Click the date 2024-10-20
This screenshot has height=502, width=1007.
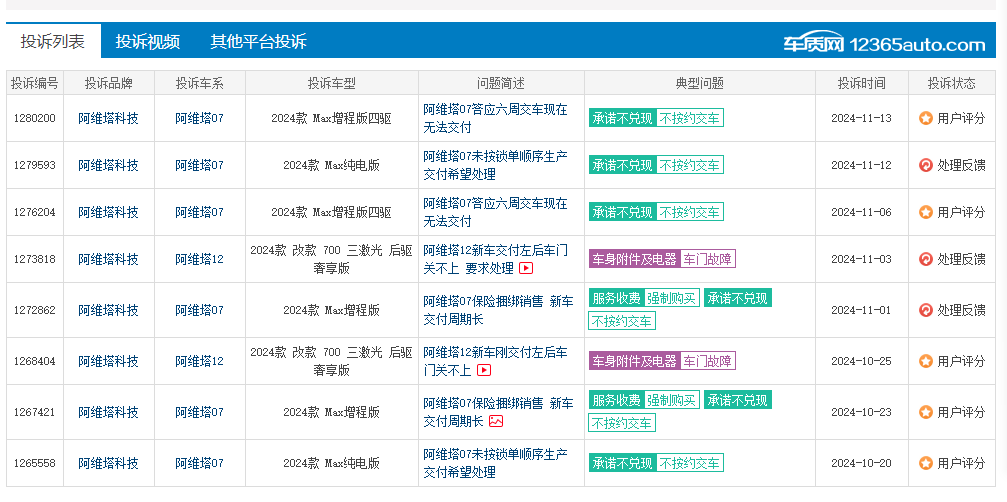[861, 463]
